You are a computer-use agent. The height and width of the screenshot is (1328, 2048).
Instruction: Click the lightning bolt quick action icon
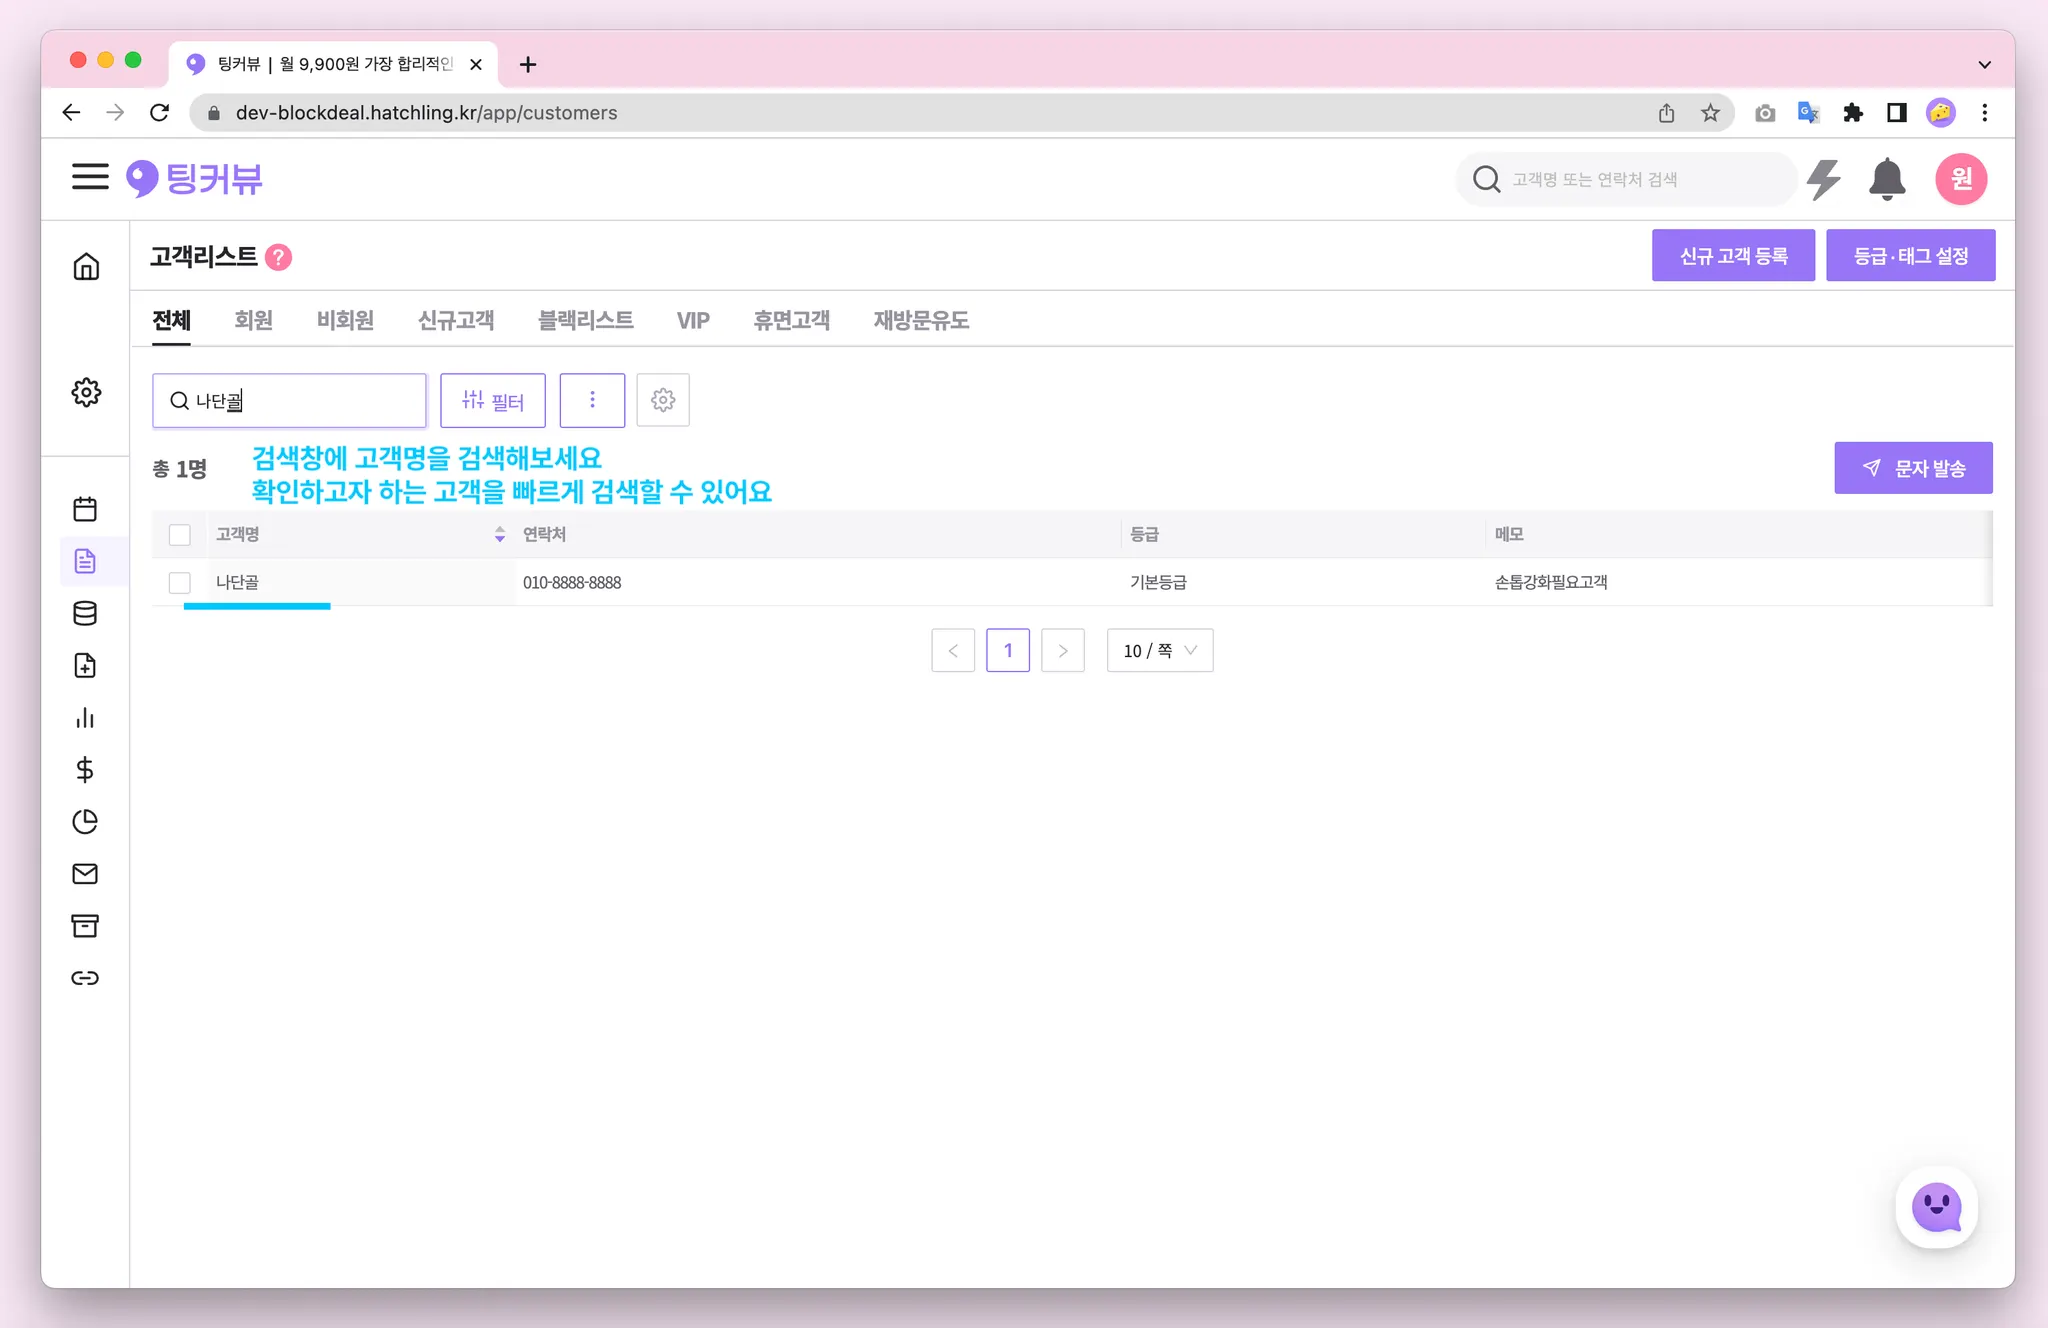click(x=1824, y=180)
